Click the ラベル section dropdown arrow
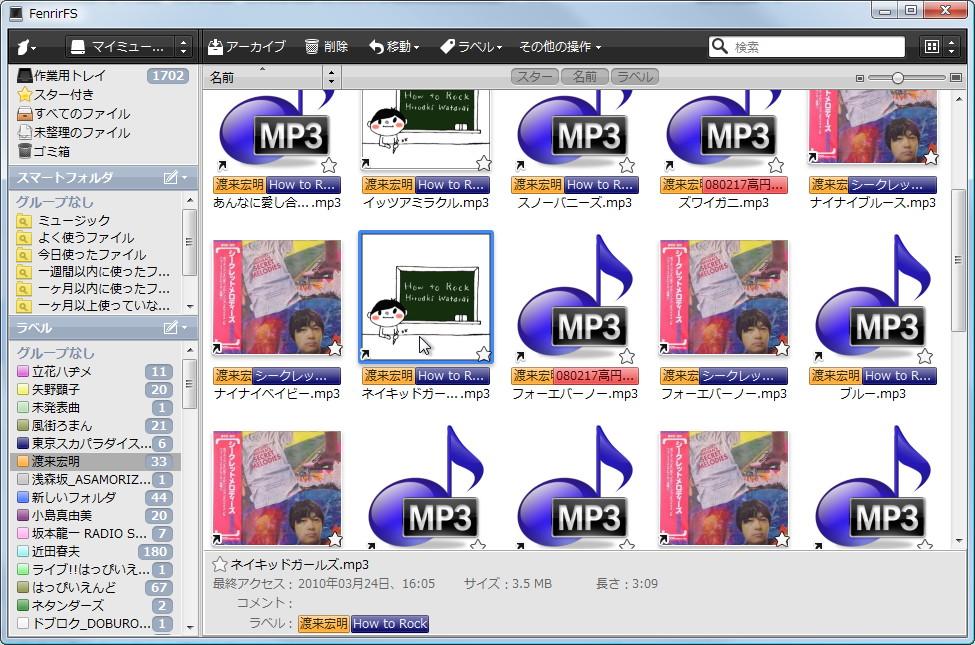Viewport: 975px width, 645px height. point(184,328)
